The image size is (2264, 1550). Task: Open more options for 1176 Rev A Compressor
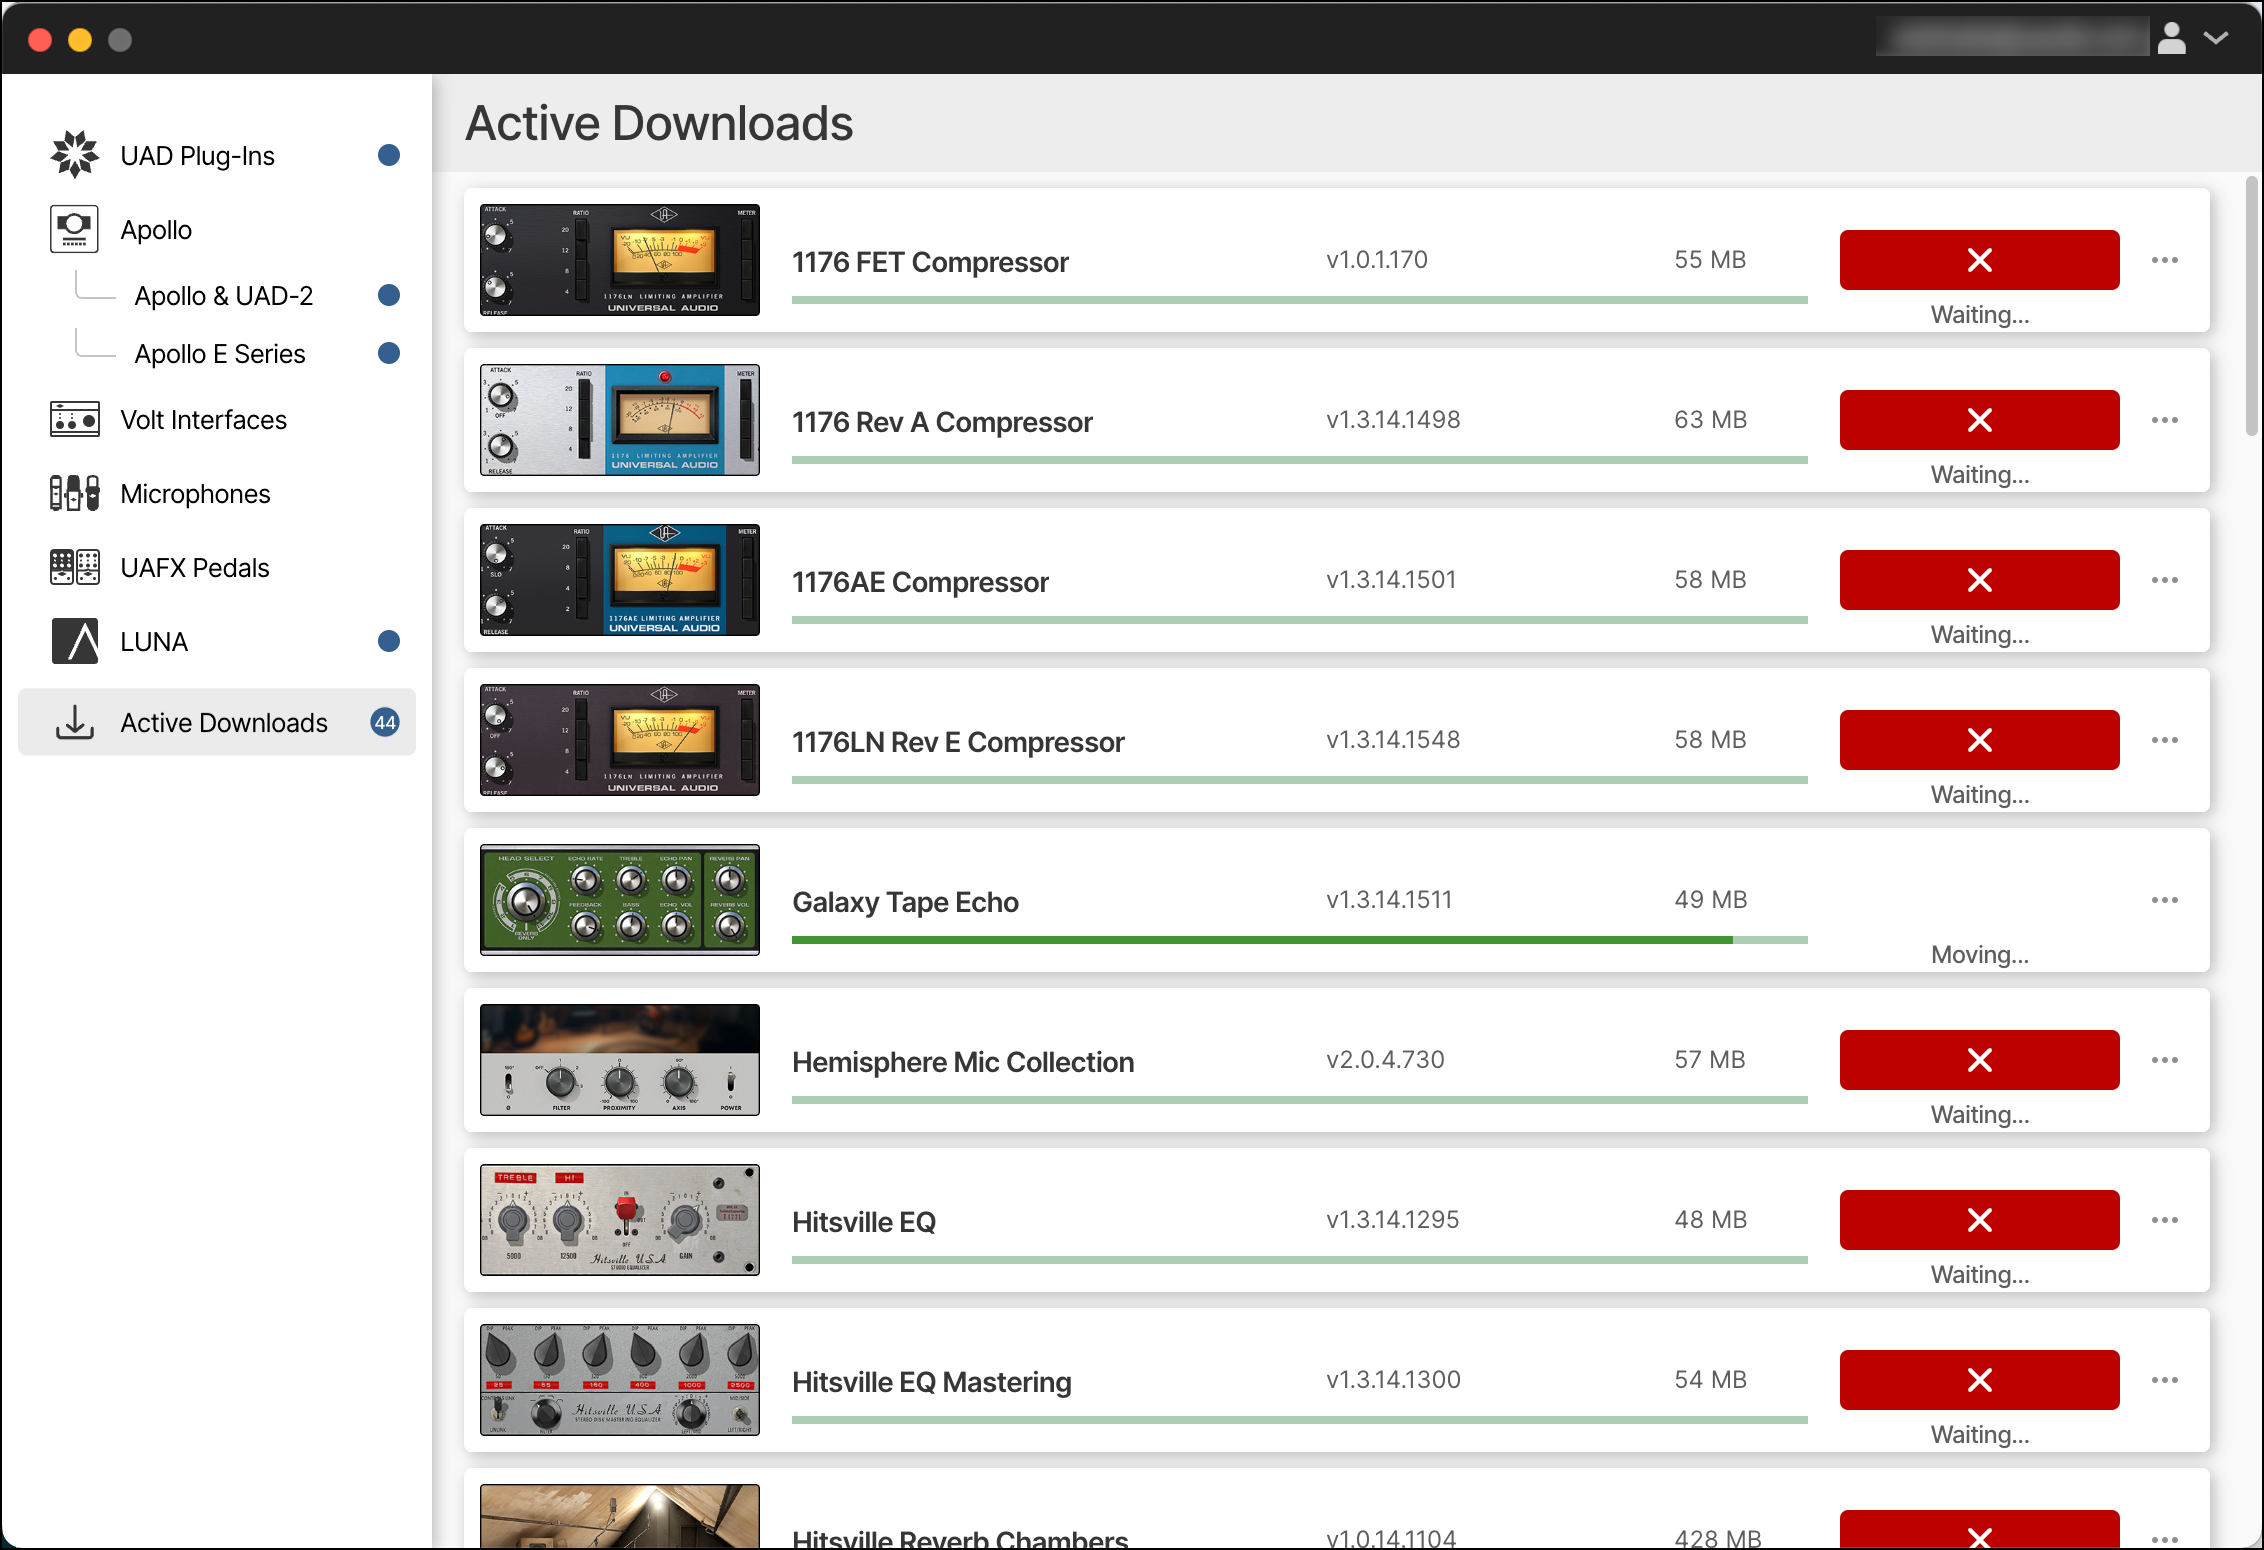click(2165, 420)
